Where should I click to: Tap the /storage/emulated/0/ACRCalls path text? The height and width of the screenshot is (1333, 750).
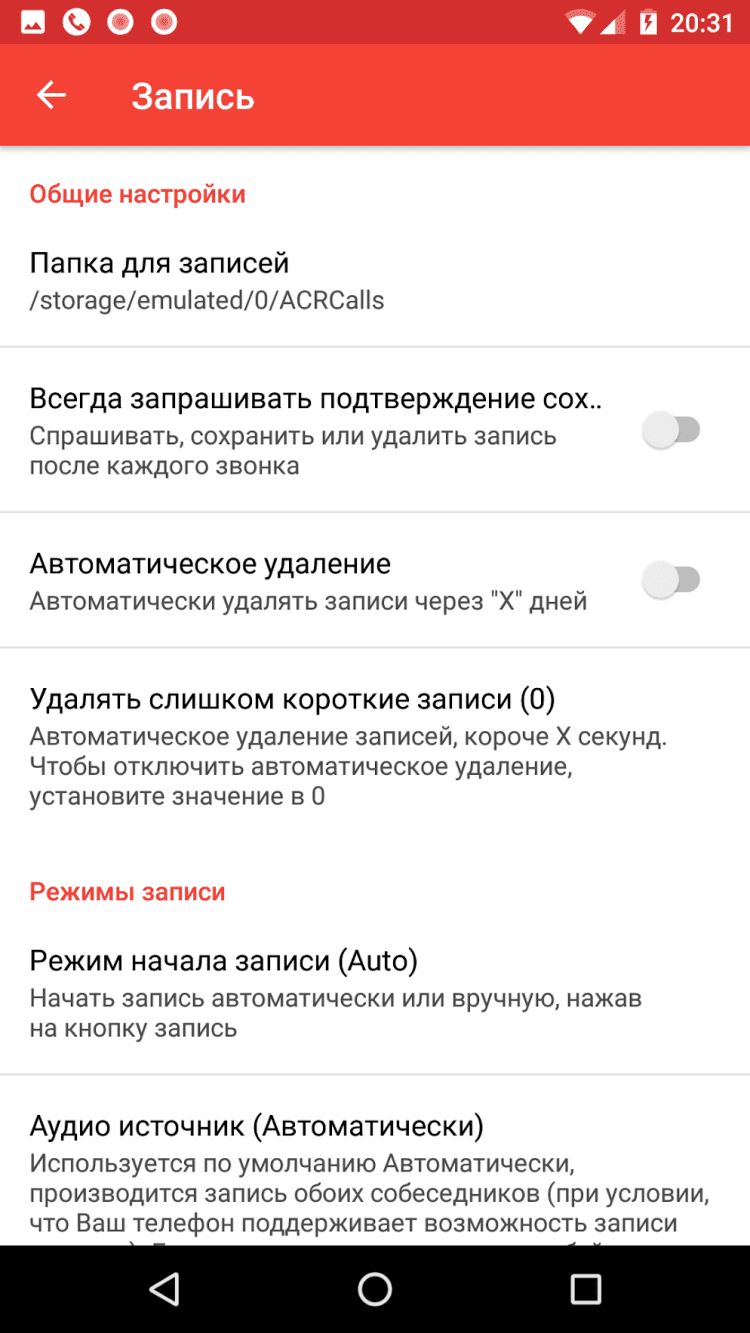click(x=207, y=300)
